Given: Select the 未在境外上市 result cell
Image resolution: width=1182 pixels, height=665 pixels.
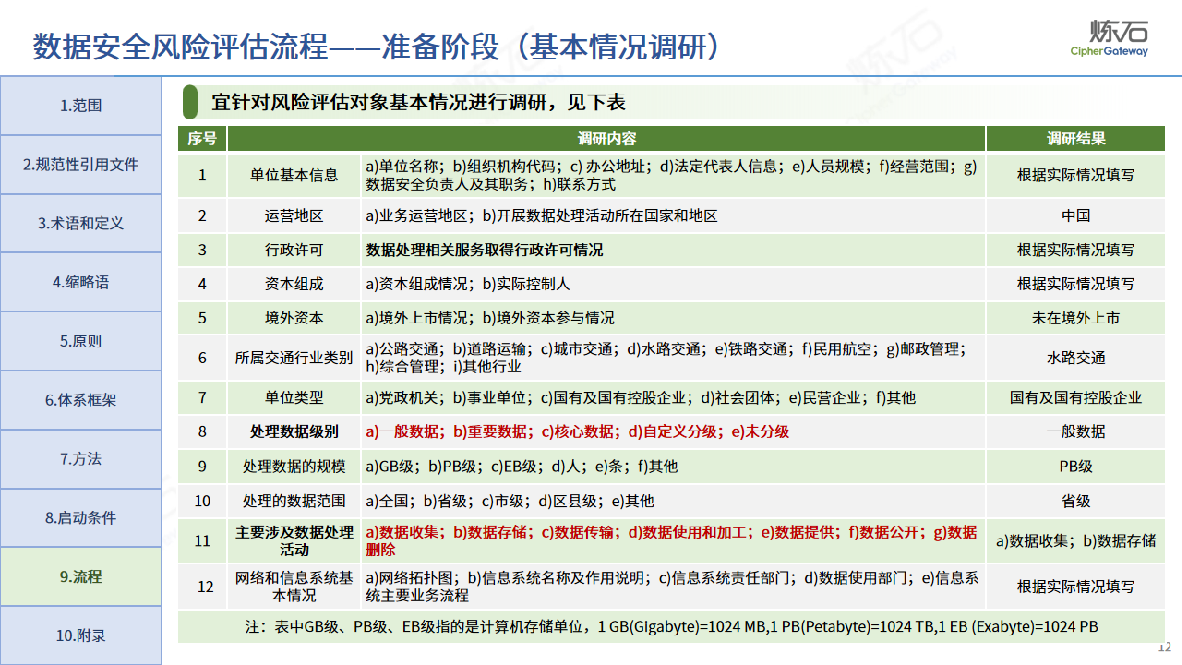Looking at the screenshot, I should 1076,317.
